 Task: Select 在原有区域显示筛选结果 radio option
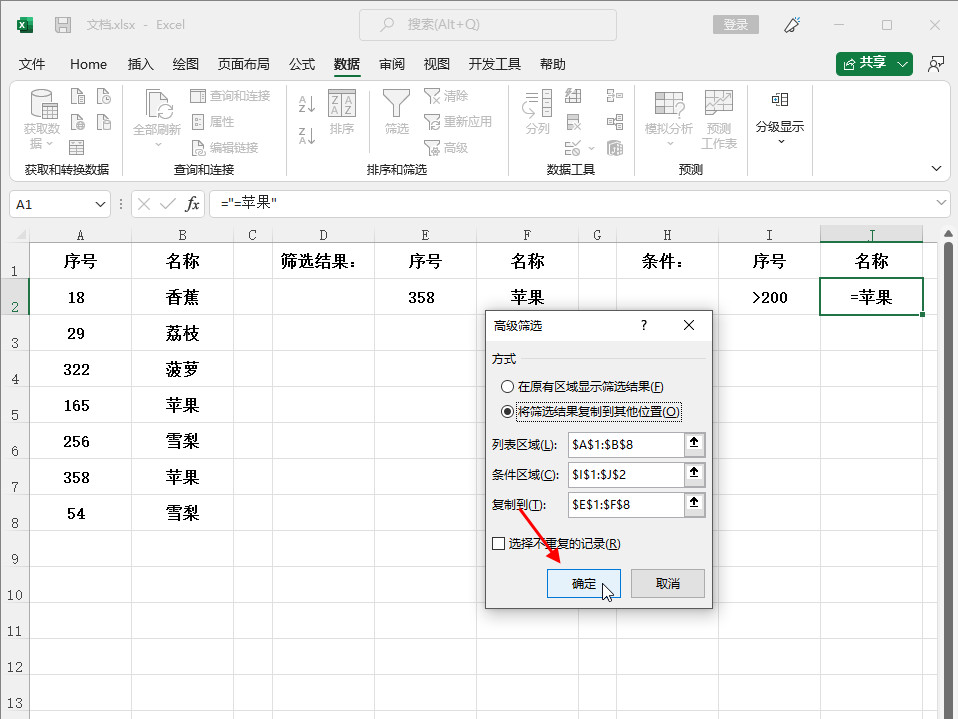(x=507, y=386)
